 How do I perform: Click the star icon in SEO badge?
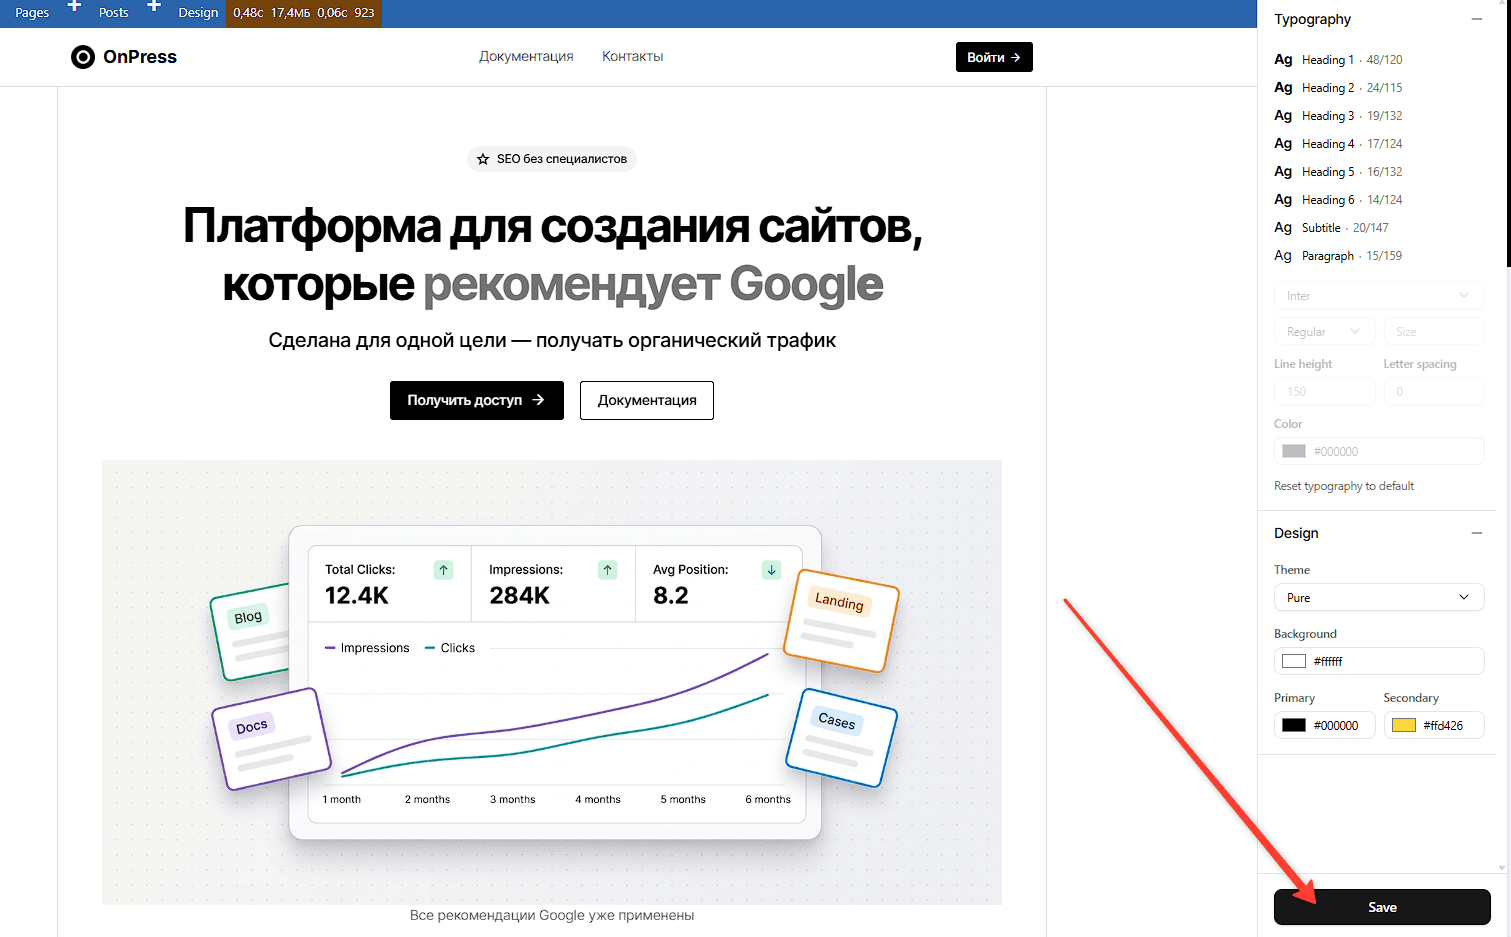point(483,159)
